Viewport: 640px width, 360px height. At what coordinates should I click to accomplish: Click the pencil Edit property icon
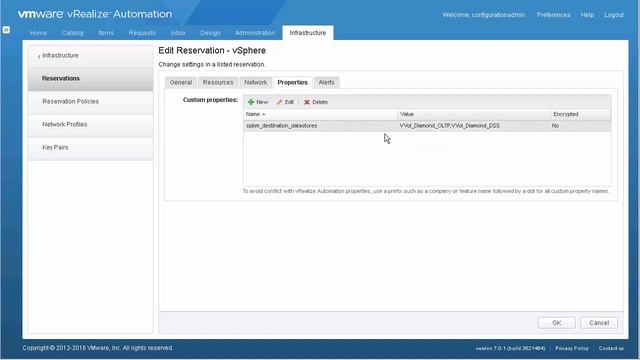(x=280, y=102)
